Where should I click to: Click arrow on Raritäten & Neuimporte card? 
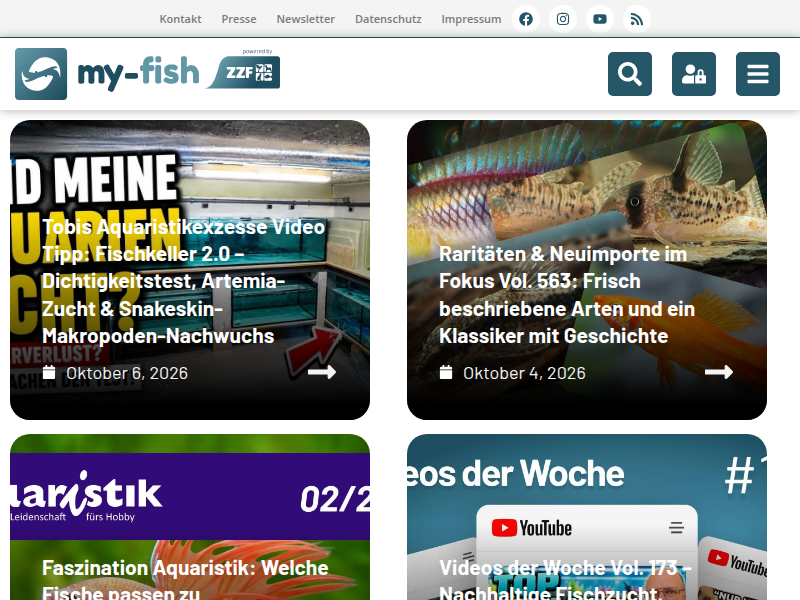[x=719, y=372]
